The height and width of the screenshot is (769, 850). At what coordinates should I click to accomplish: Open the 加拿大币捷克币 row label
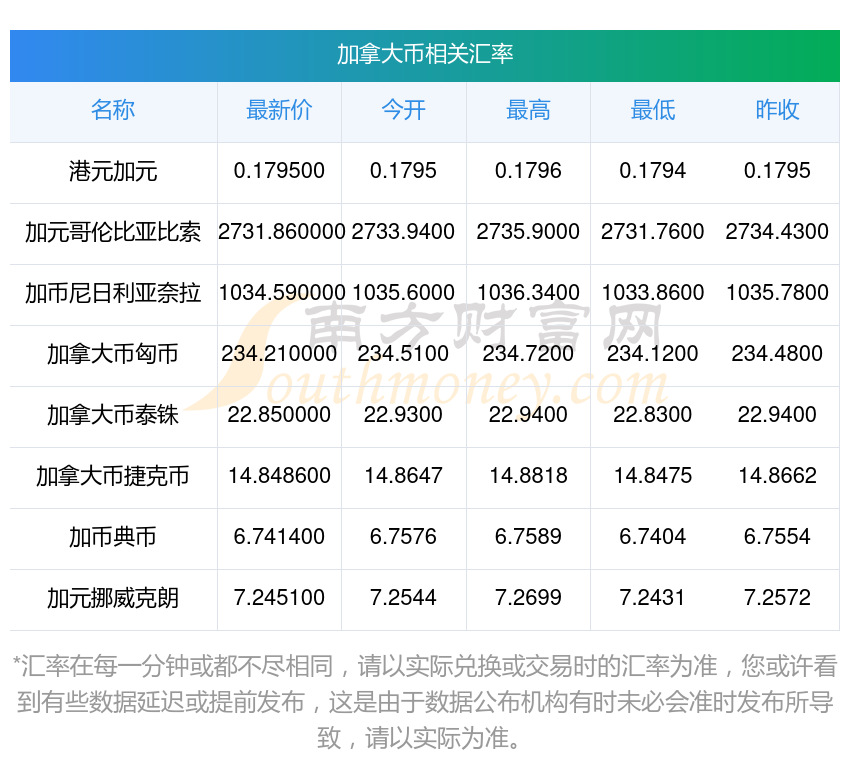pos(113,476)
